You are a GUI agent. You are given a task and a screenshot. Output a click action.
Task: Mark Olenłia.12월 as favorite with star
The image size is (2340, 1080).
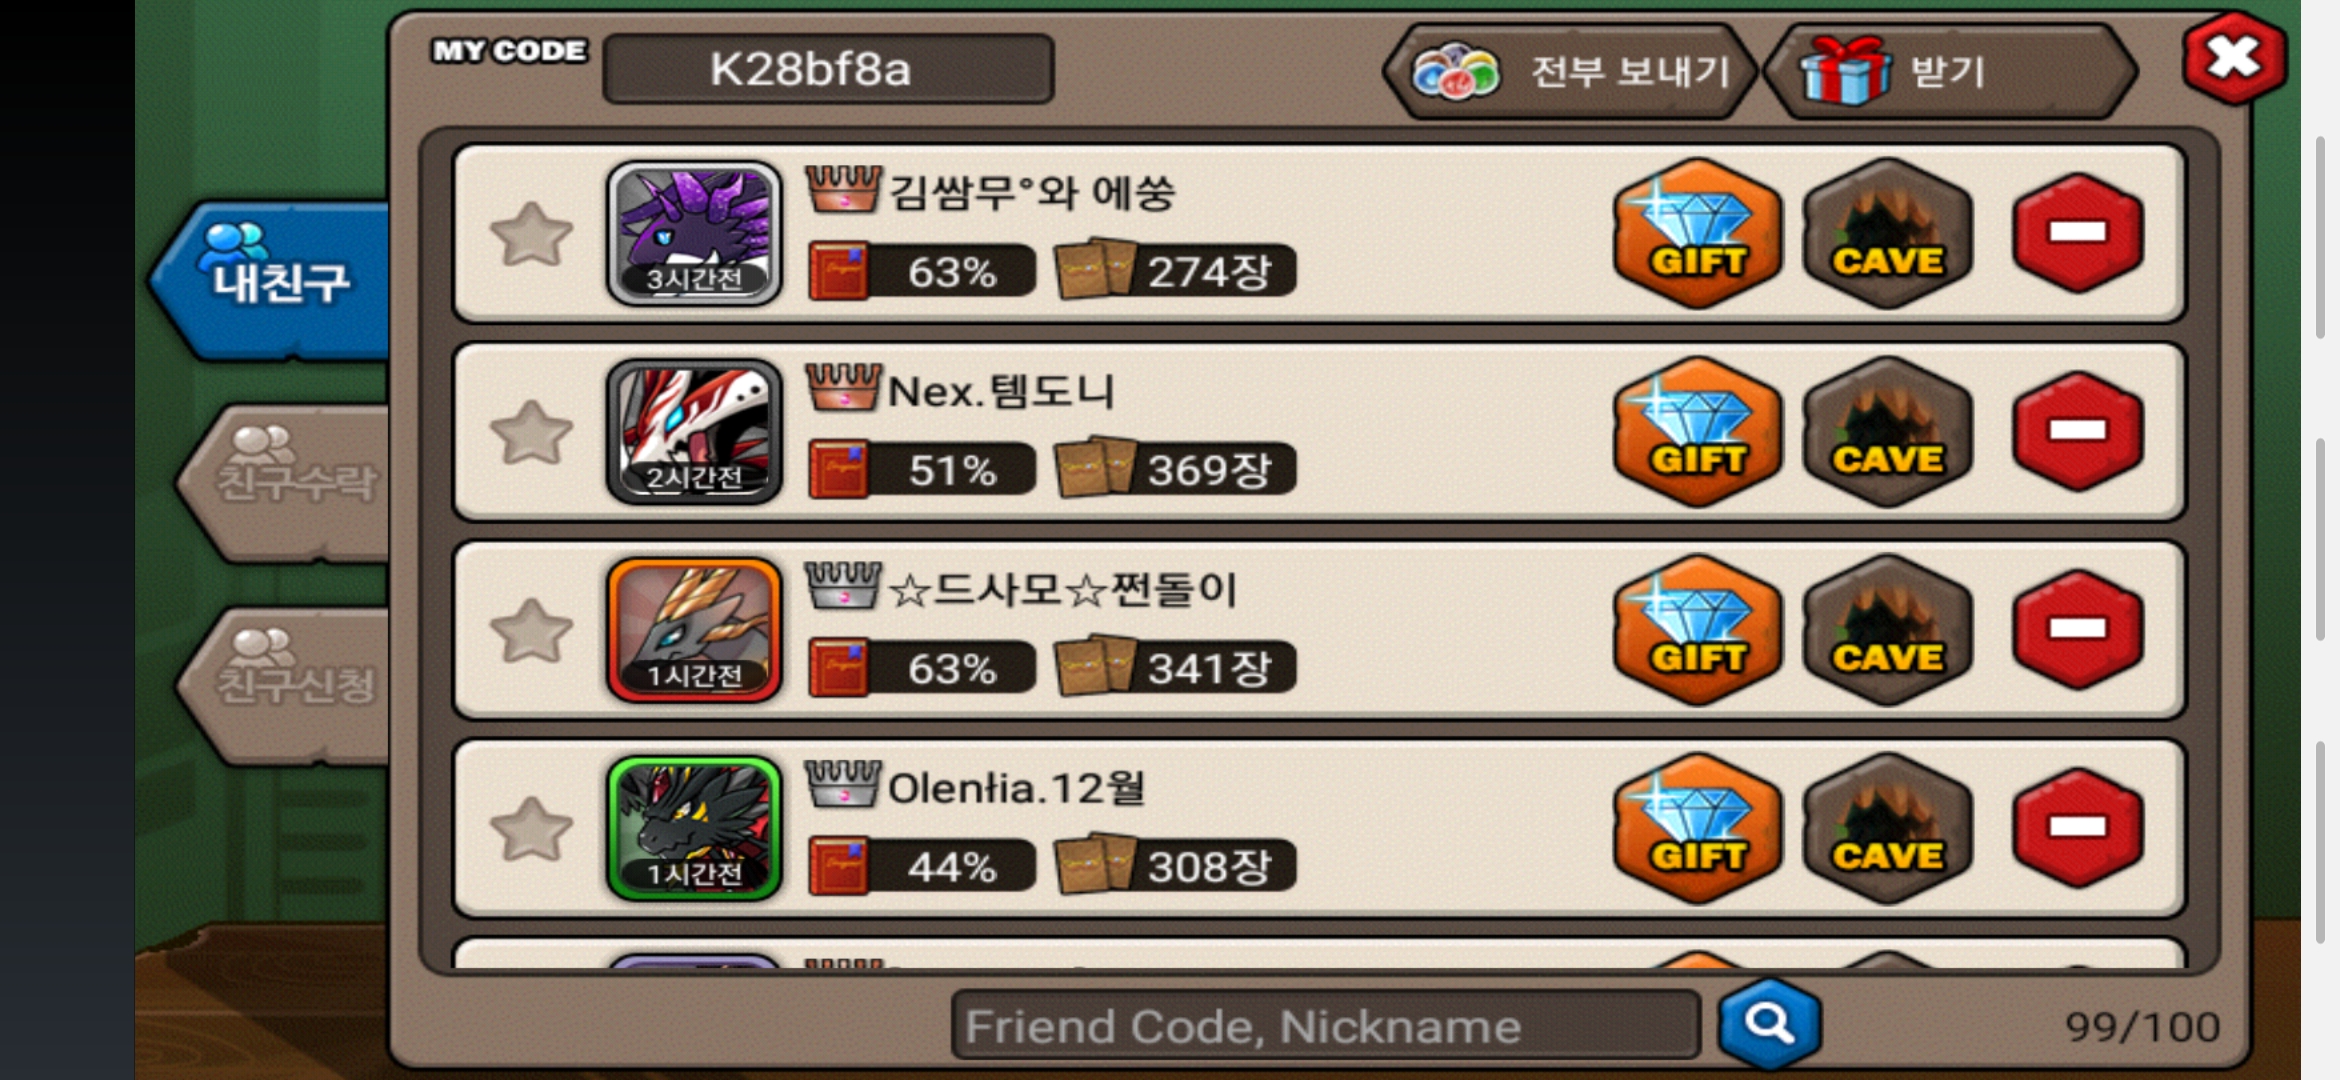click(x=531, y=829)
